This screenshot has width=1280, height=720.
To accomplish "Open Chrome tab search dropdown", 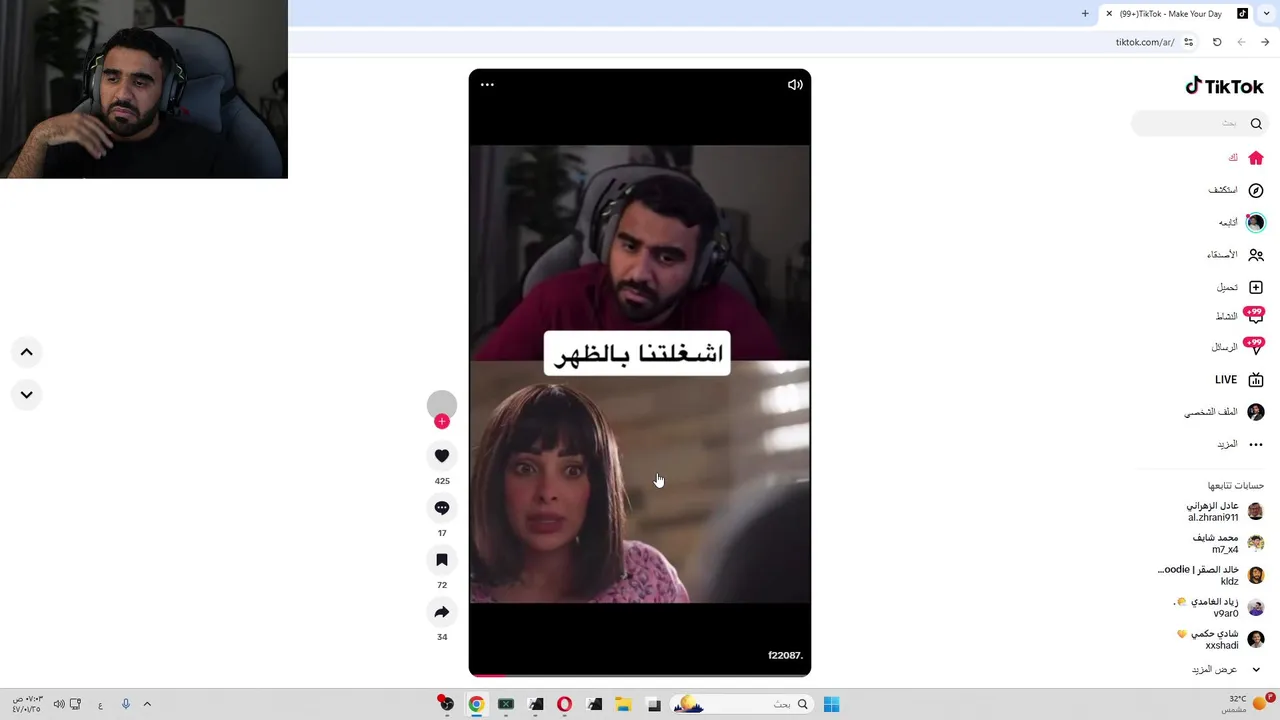I will pos(1266,14).
